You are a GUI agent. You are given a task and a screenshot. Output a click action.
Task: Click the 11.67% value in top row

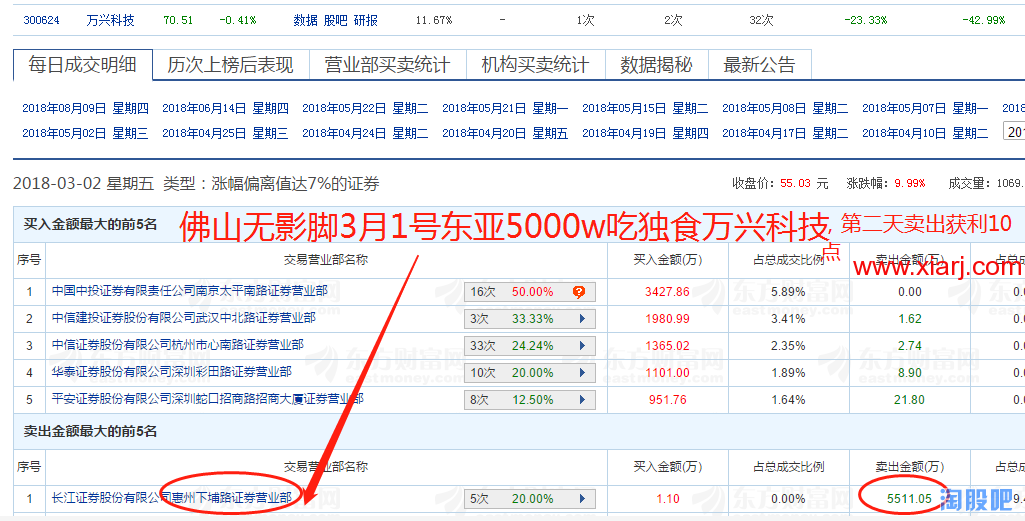433,20
